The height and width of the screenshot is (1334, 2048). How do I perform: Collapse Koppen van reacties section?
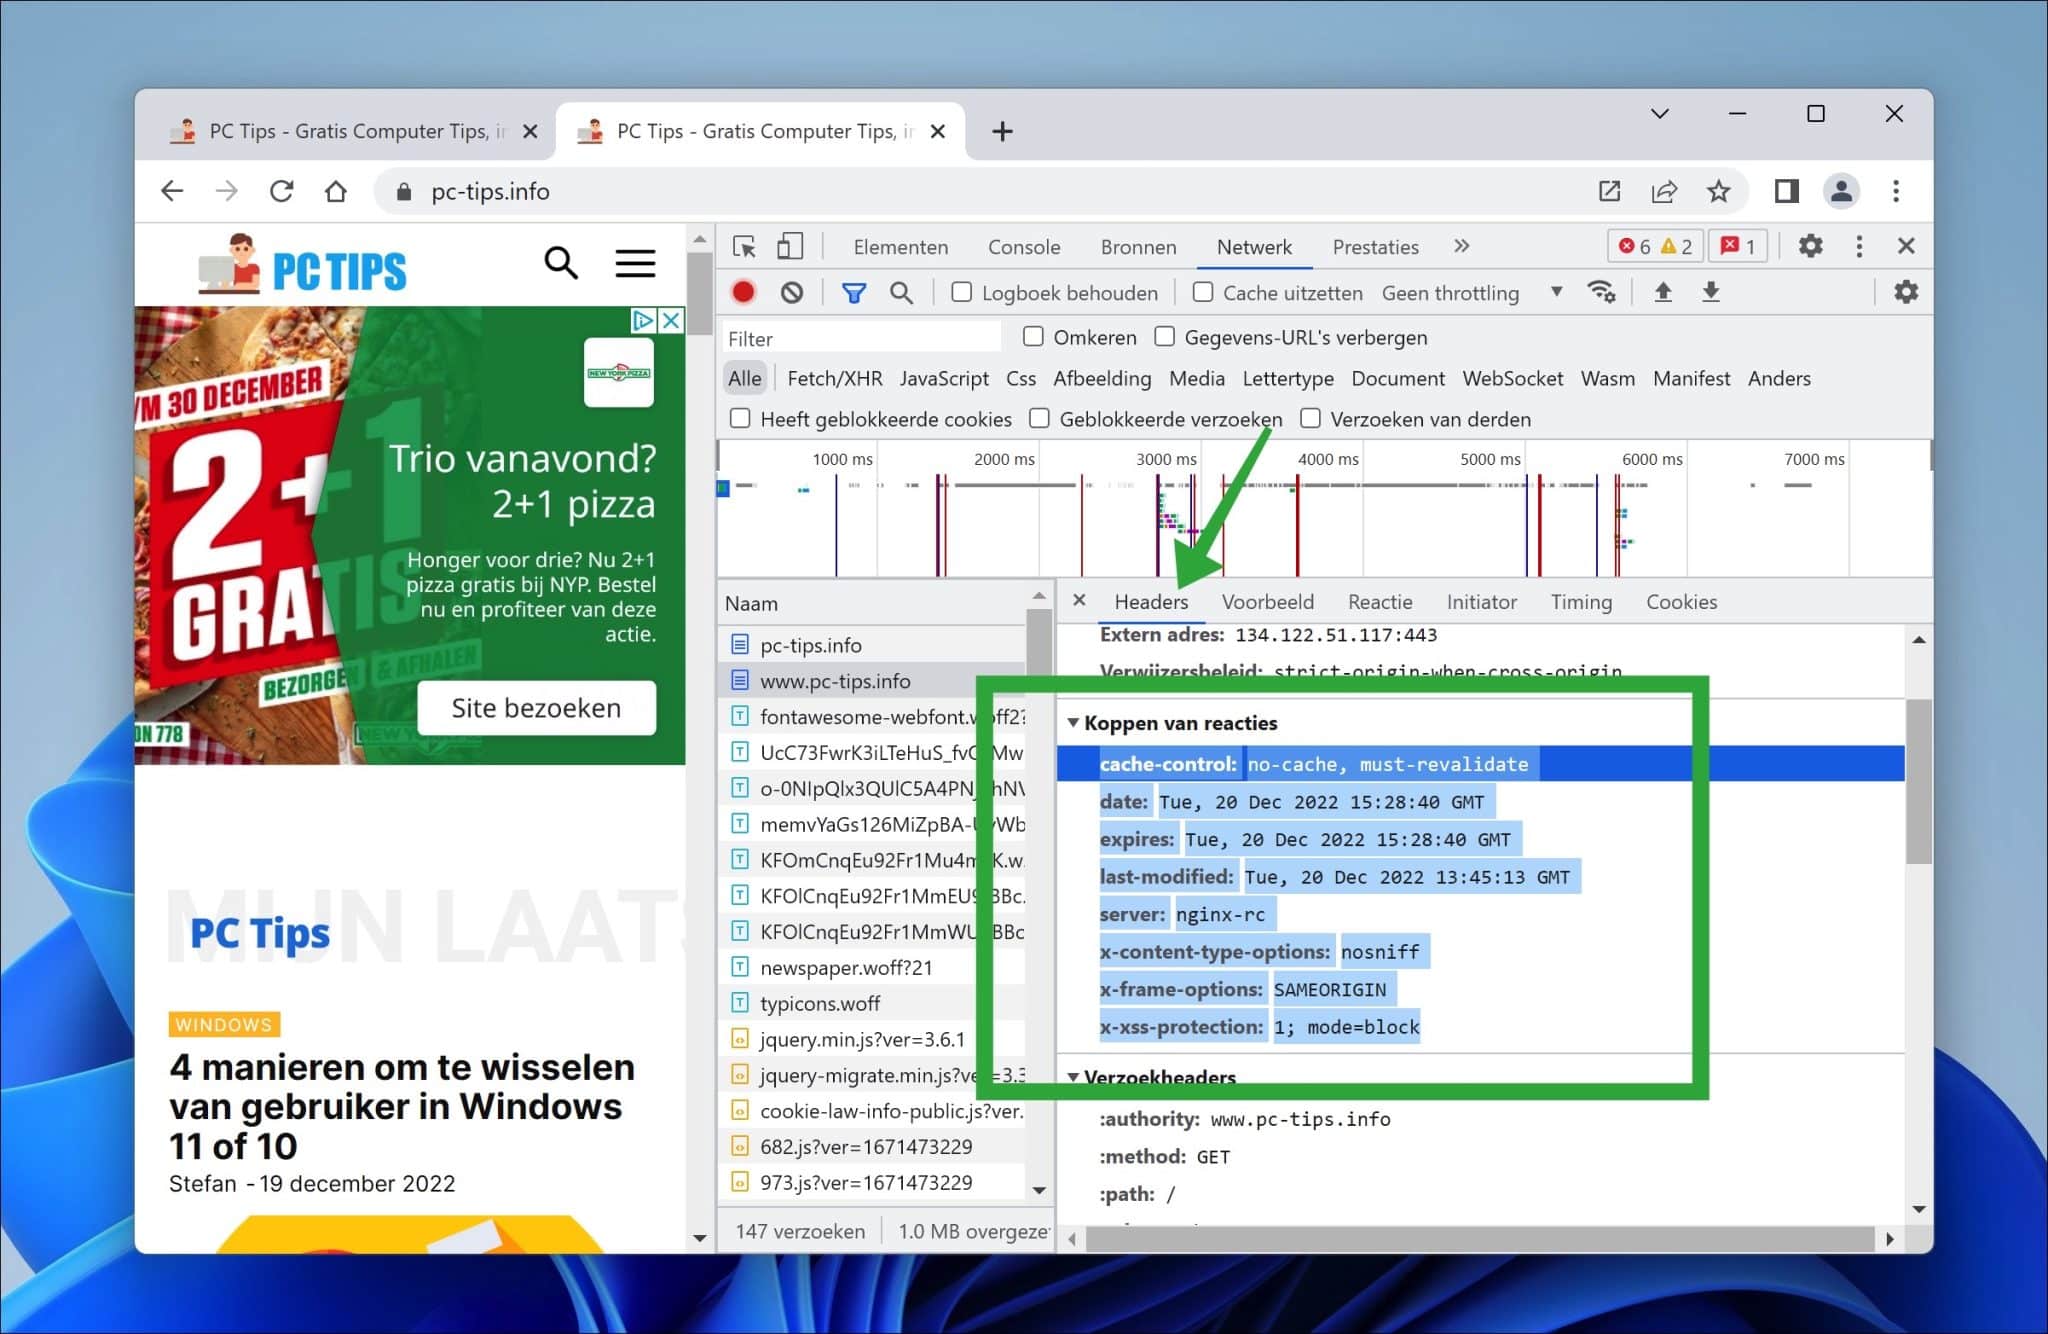1073,722
